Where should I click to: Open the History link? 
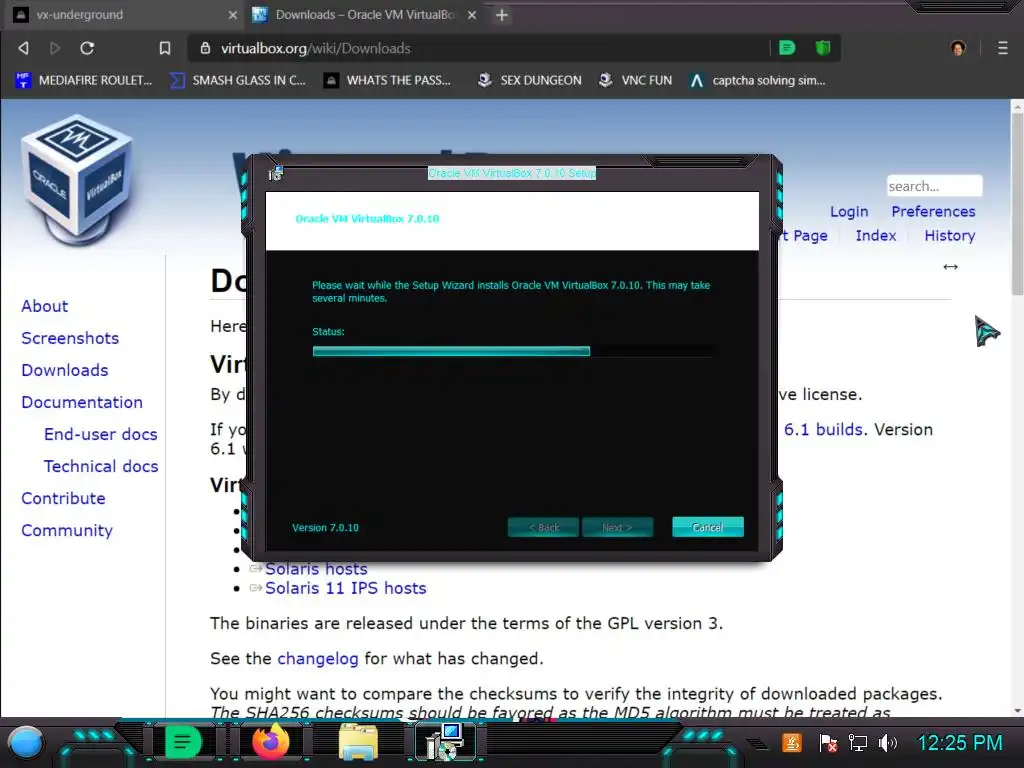950,236
